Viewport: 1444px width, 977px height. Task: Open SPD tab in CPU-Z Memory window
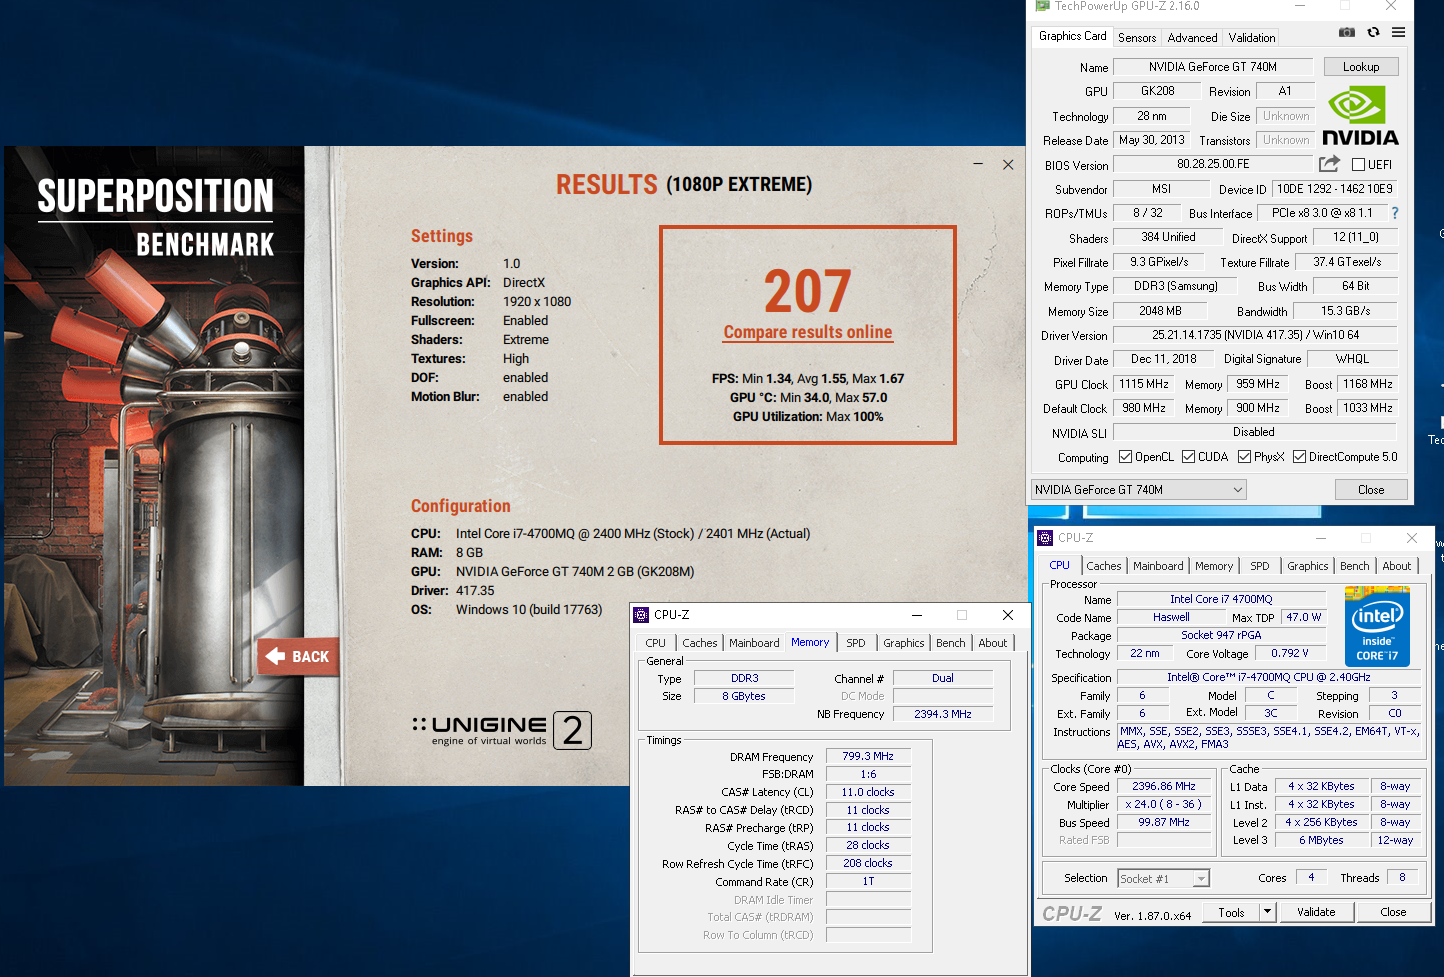click(x=856, y=643)
